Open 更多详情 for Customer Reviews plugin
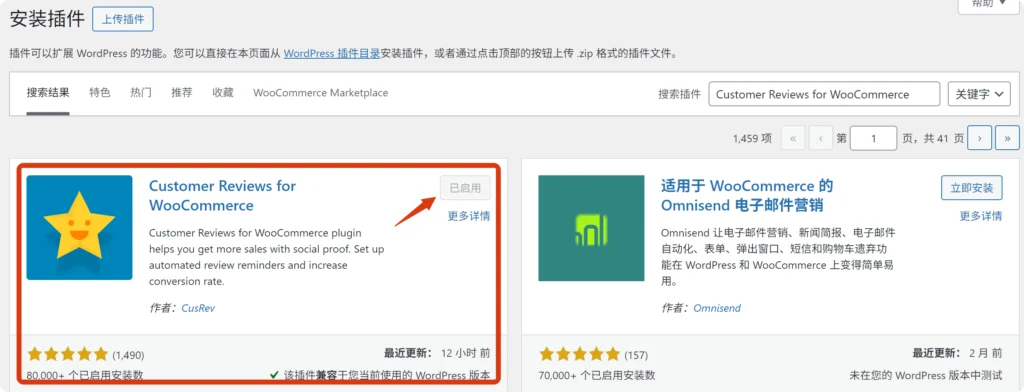The height and width of the screenshot is (392, 1024). pyautogui.click(x=469, y=216)
